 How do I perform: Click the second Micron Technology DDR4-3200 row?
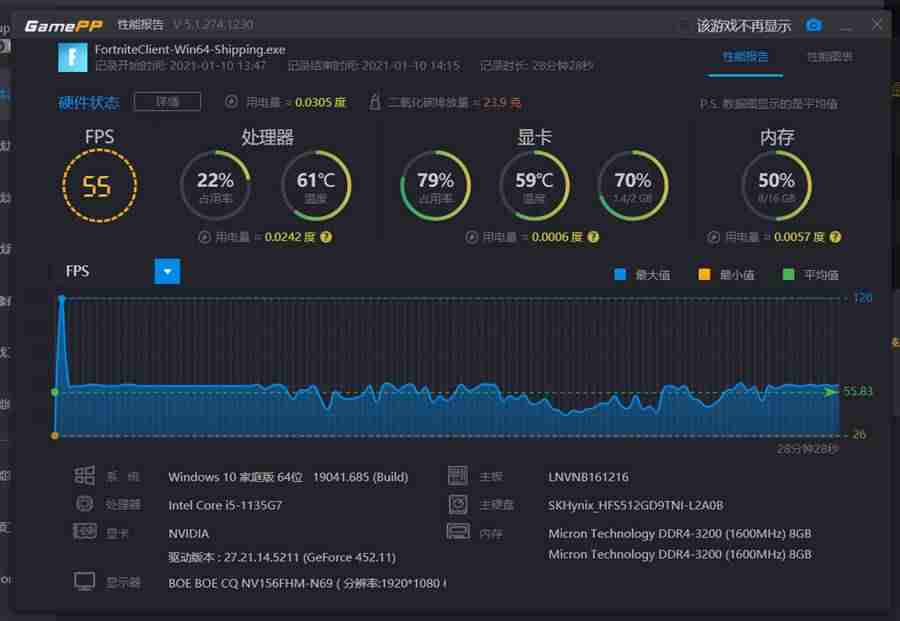pos(680,554)
